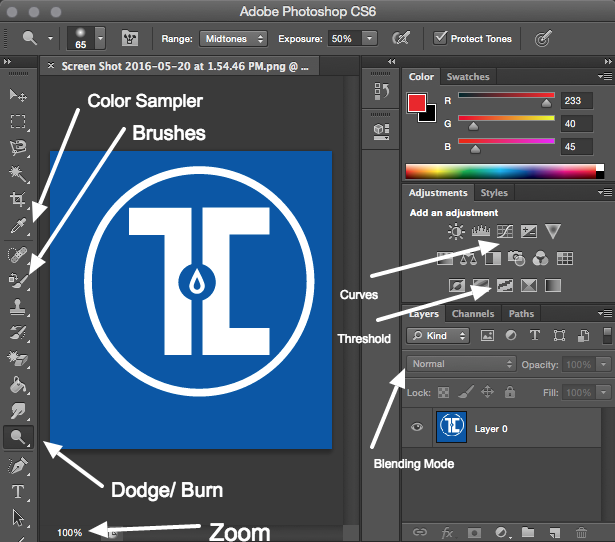Click the delete layer trash button
Viewport: 615px width, 542px height.
581,532
